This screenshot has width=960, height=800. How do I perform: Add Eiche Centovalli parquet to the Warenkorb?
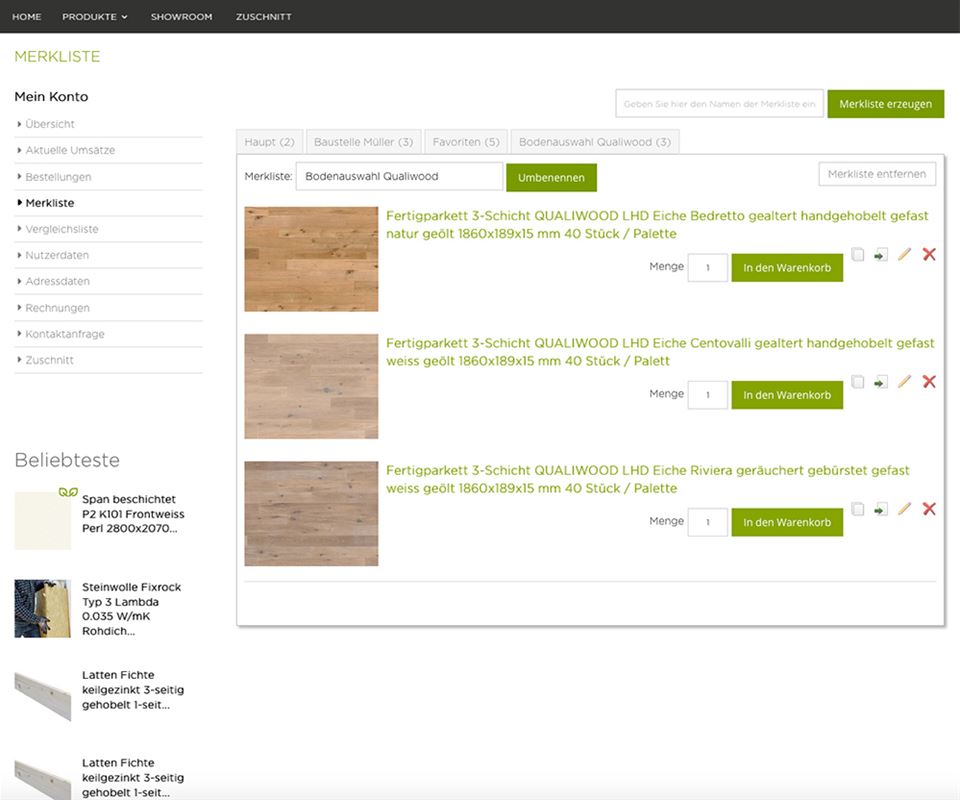point(787,395)
